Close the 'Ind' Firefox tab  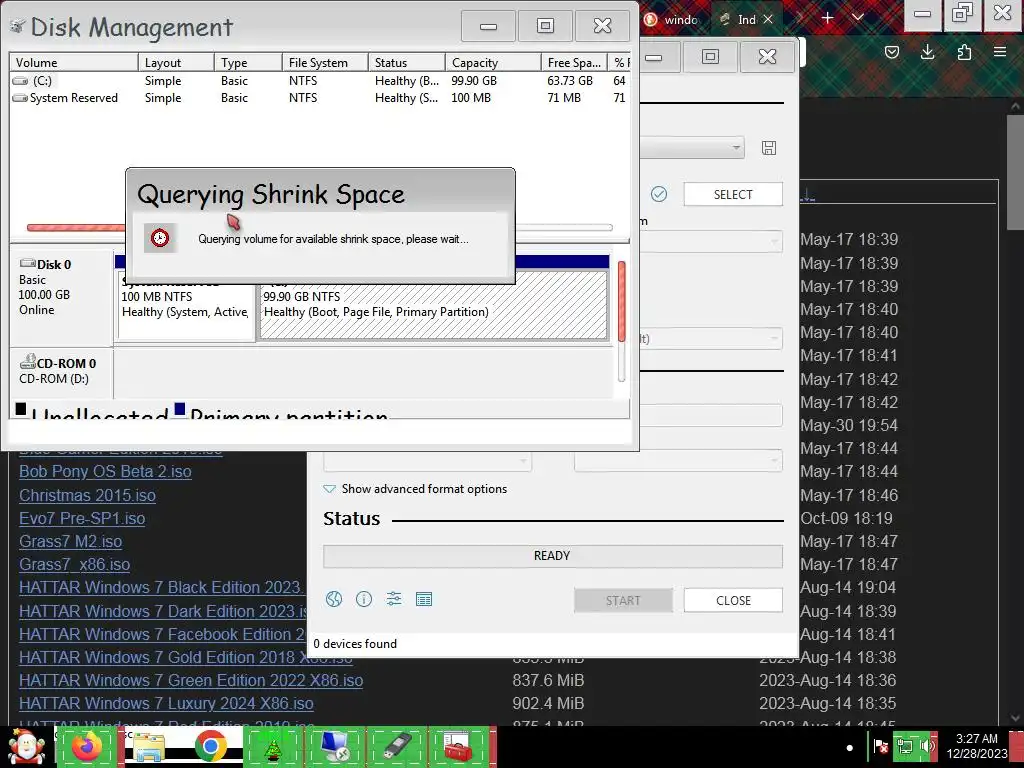768,20
